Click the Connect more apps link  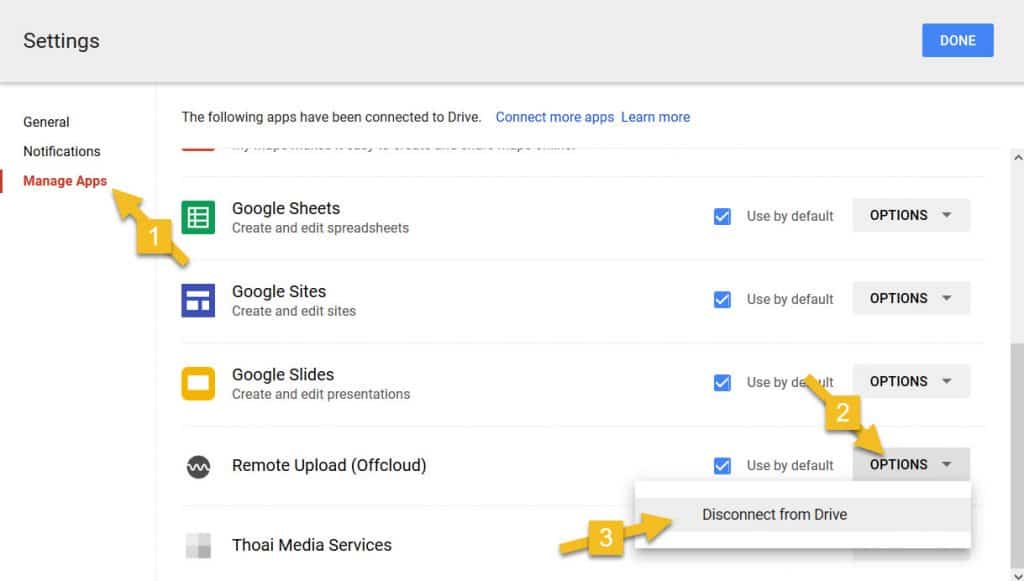click(555, 116)
